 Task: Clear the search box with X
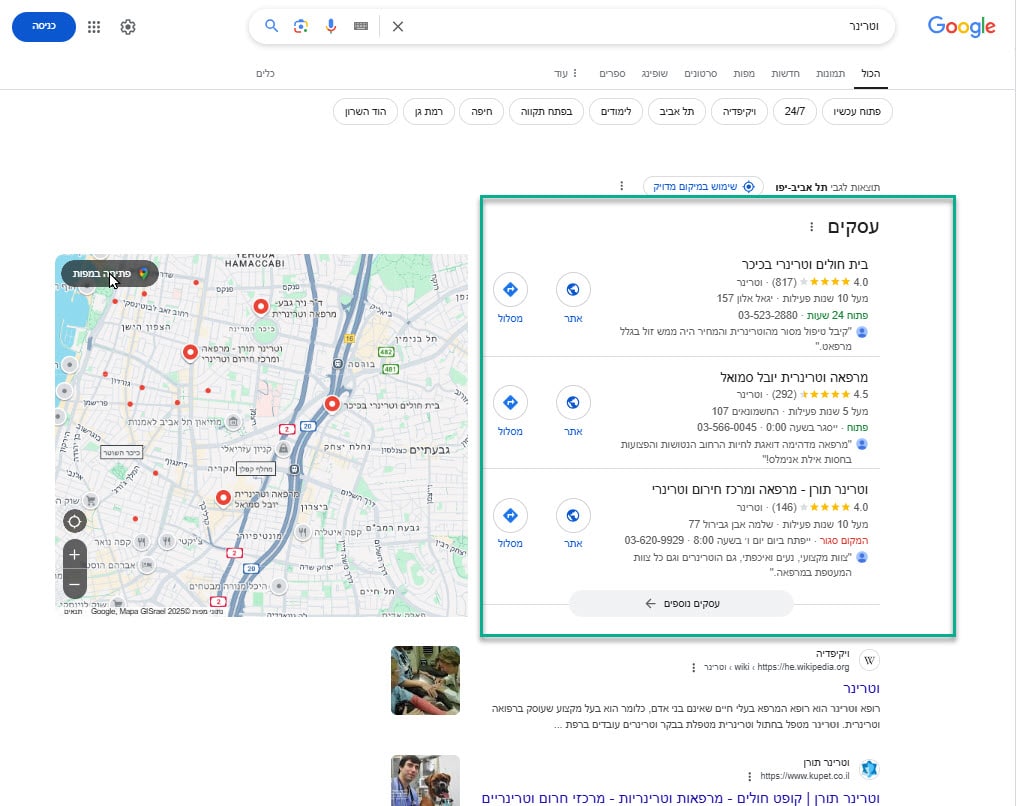pyautogui.click(x=398, y=27)
